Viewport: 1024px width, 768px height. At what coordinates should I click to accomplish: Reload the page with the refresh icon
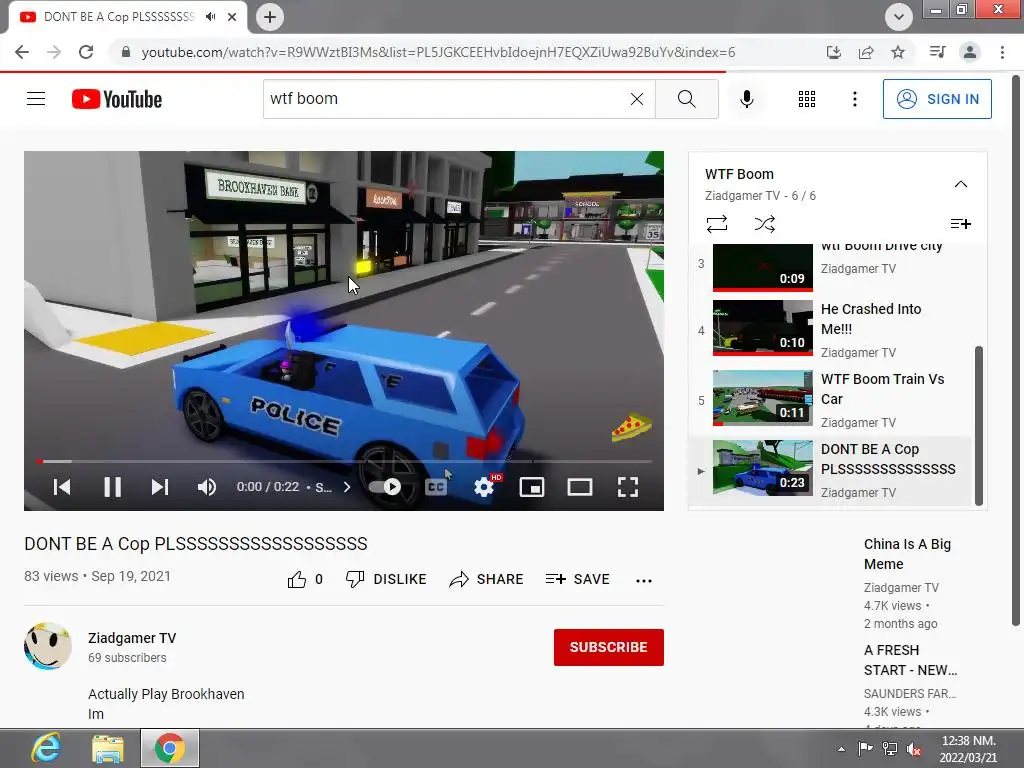point(86,52)
